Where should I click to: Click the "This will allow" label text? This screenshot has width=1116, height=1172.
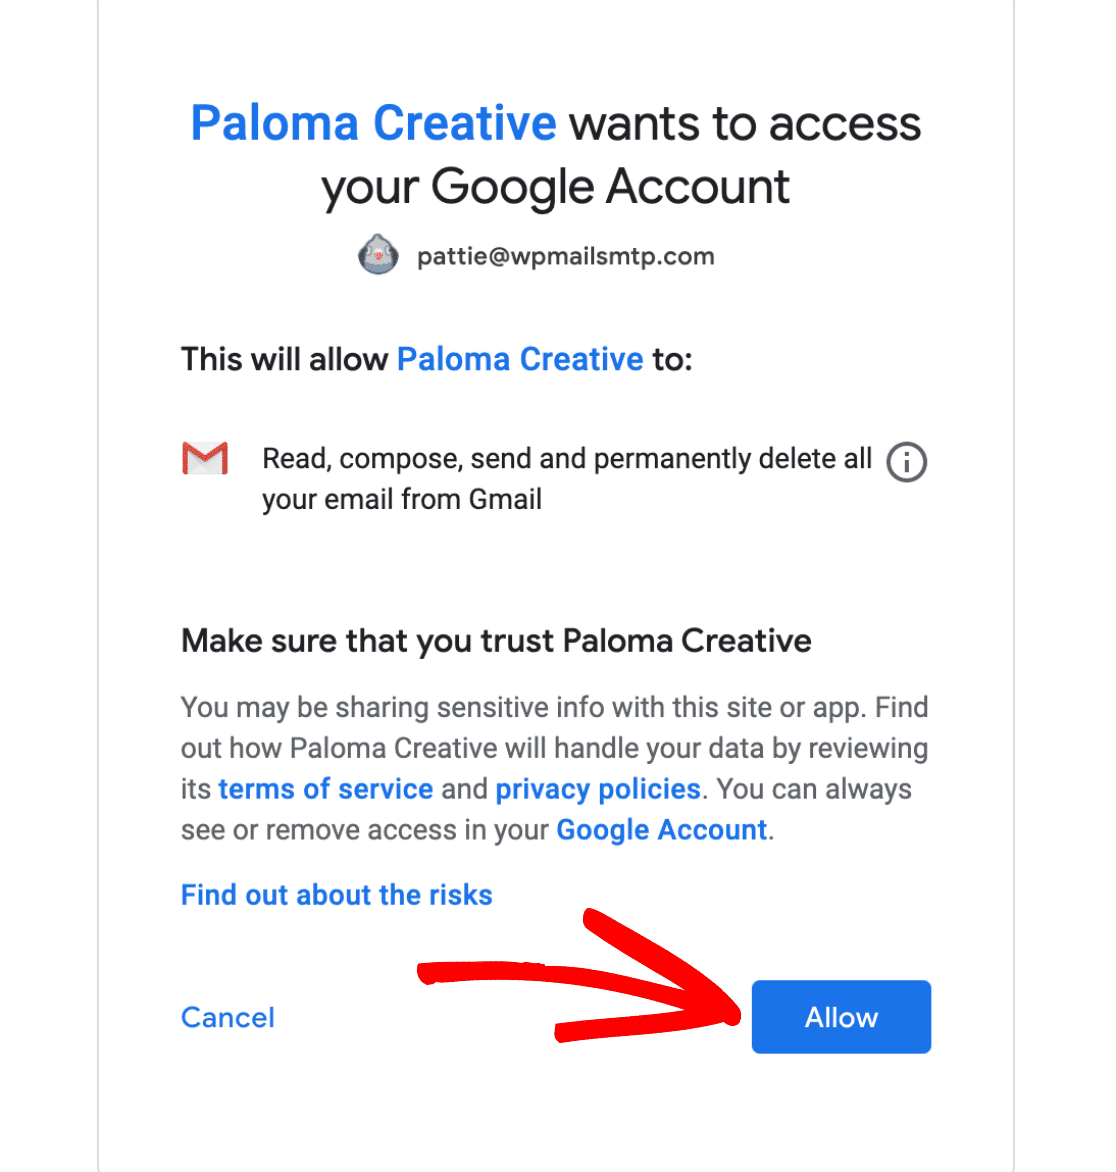tap(284, 360)
